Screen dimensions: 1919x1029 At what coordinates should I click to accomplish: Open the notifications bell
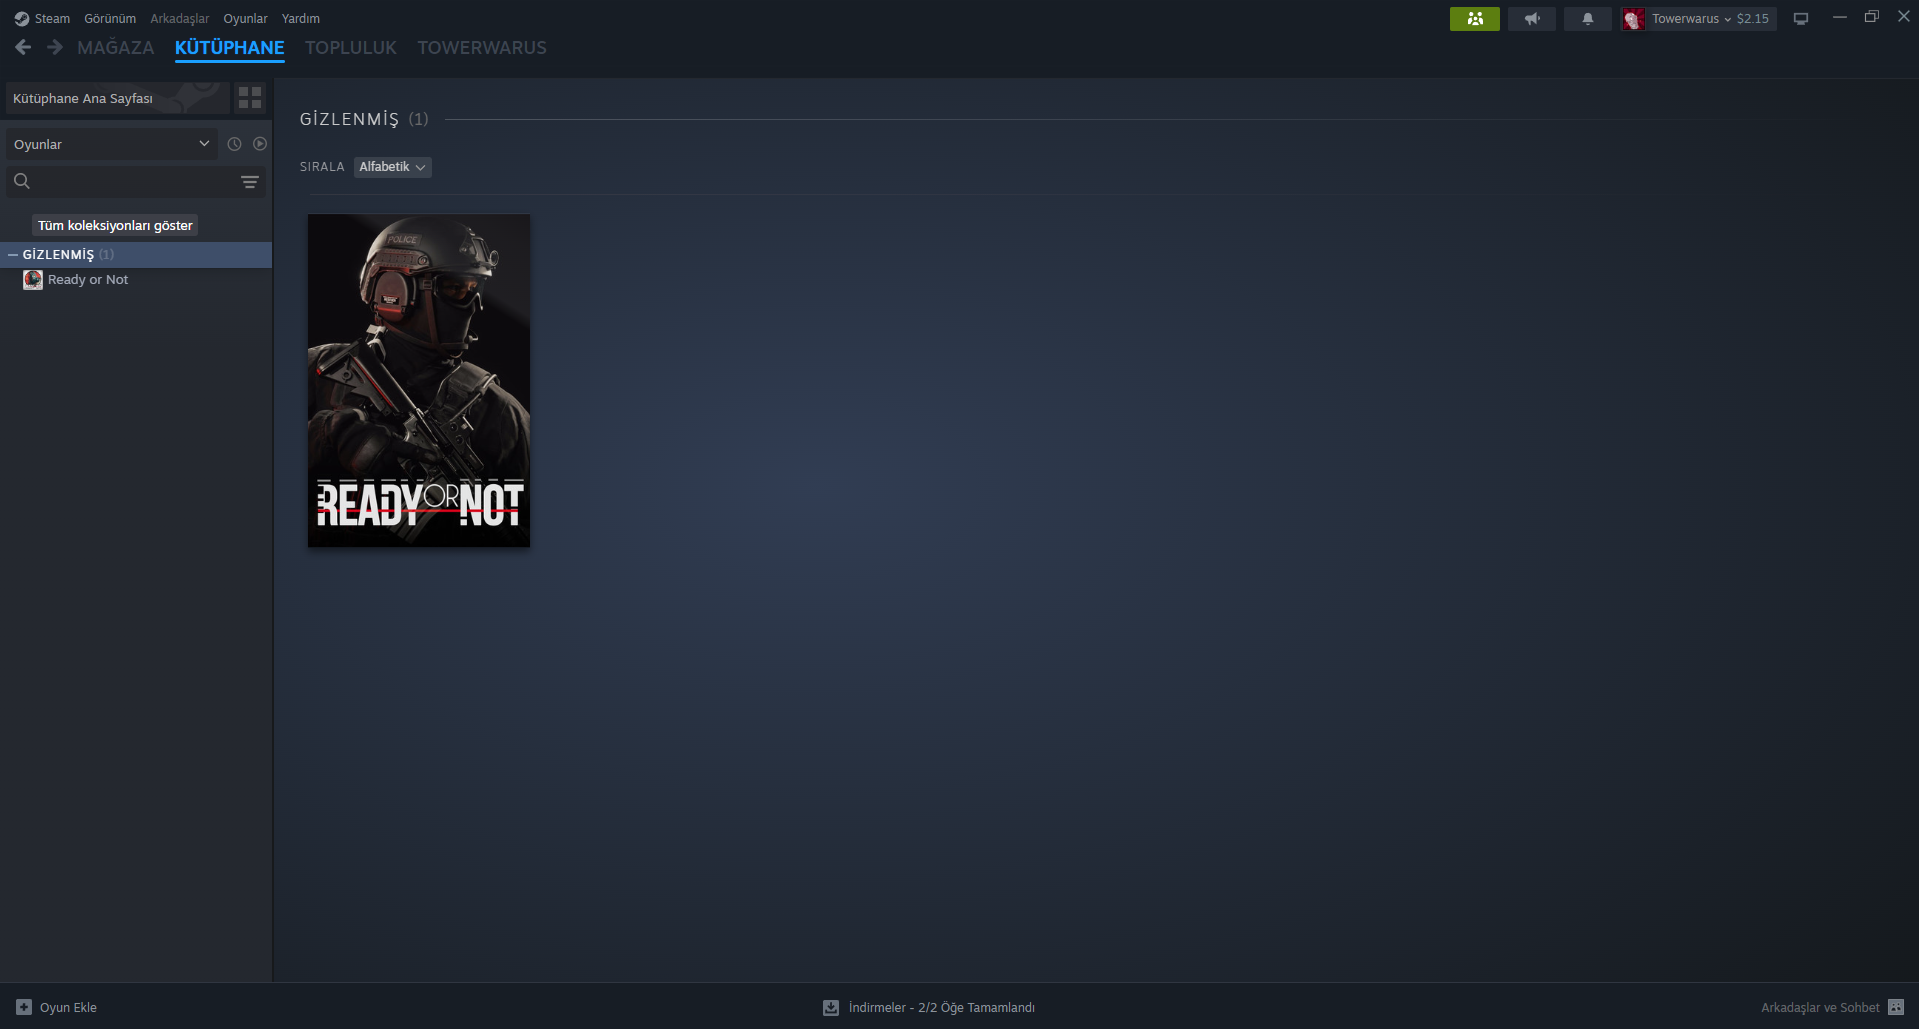tap(1588, 19)
